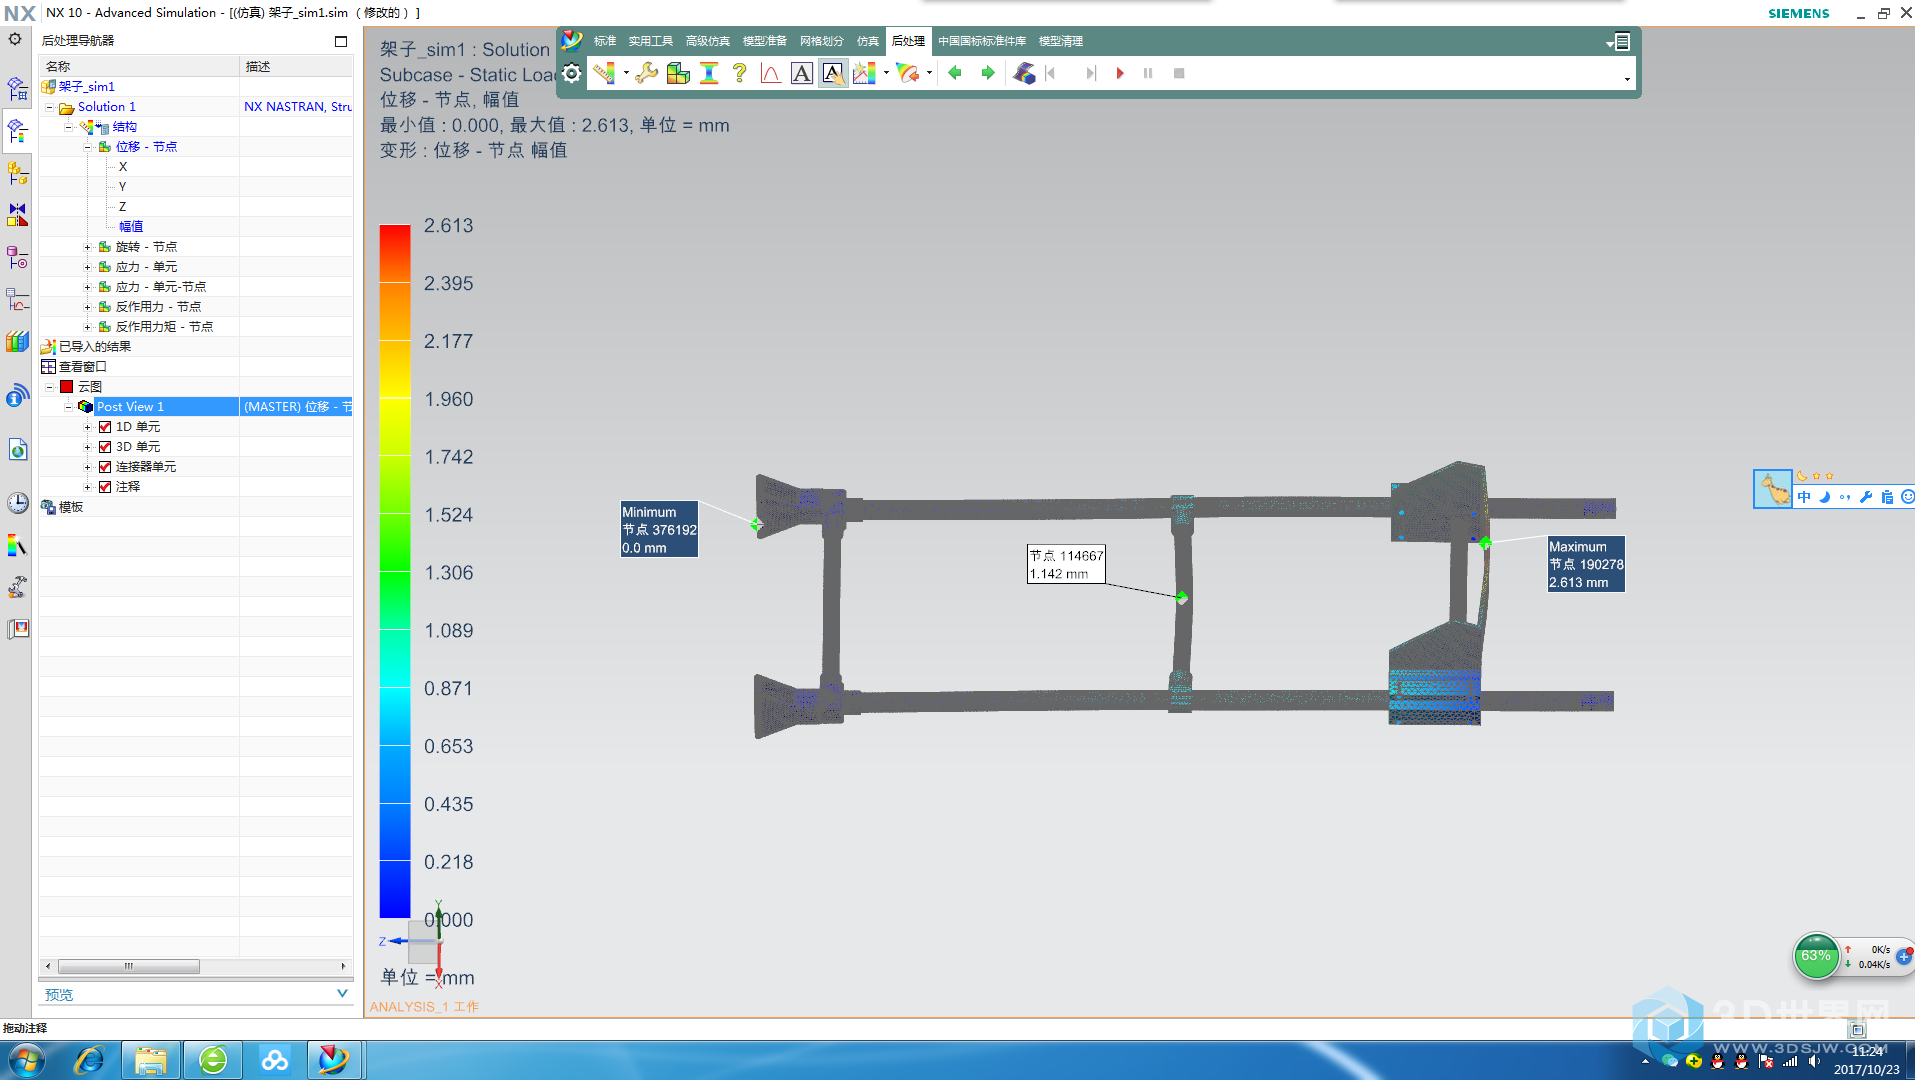
Task: Open the Constraint Navigator sidebar tab
Action: tap(17, 214)
